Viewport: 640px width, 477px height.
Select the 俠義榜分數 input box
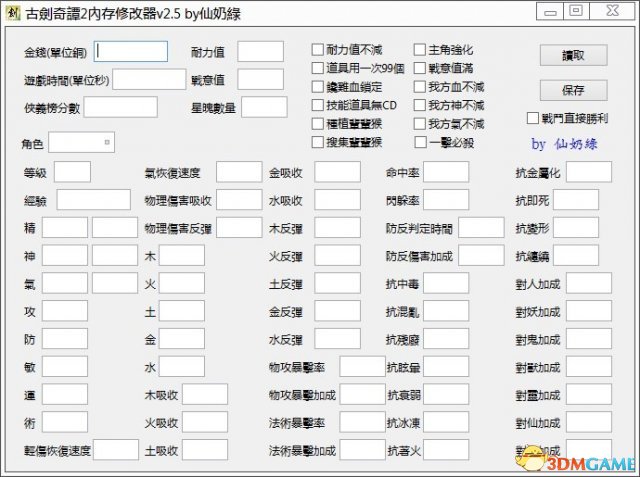[x=120, y=107]
